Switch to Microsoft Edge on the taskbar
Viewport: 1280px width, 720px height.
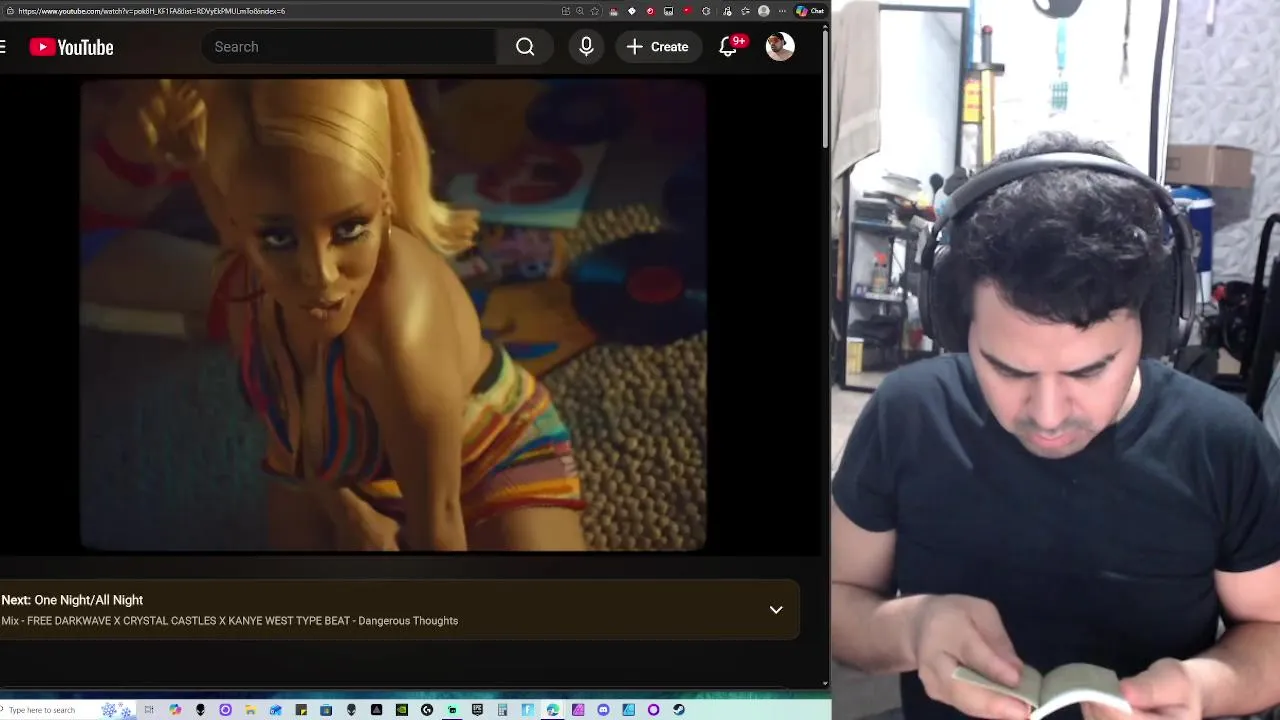pos(553,710)
